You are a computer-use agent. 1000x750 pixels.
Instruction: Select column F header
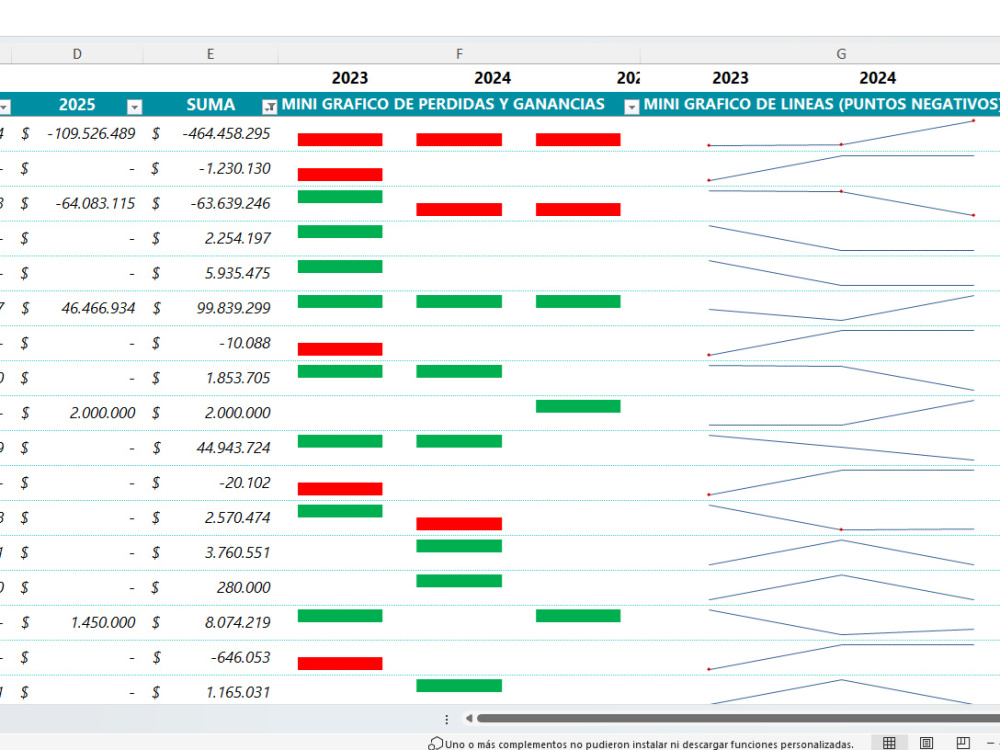[459, 54]
